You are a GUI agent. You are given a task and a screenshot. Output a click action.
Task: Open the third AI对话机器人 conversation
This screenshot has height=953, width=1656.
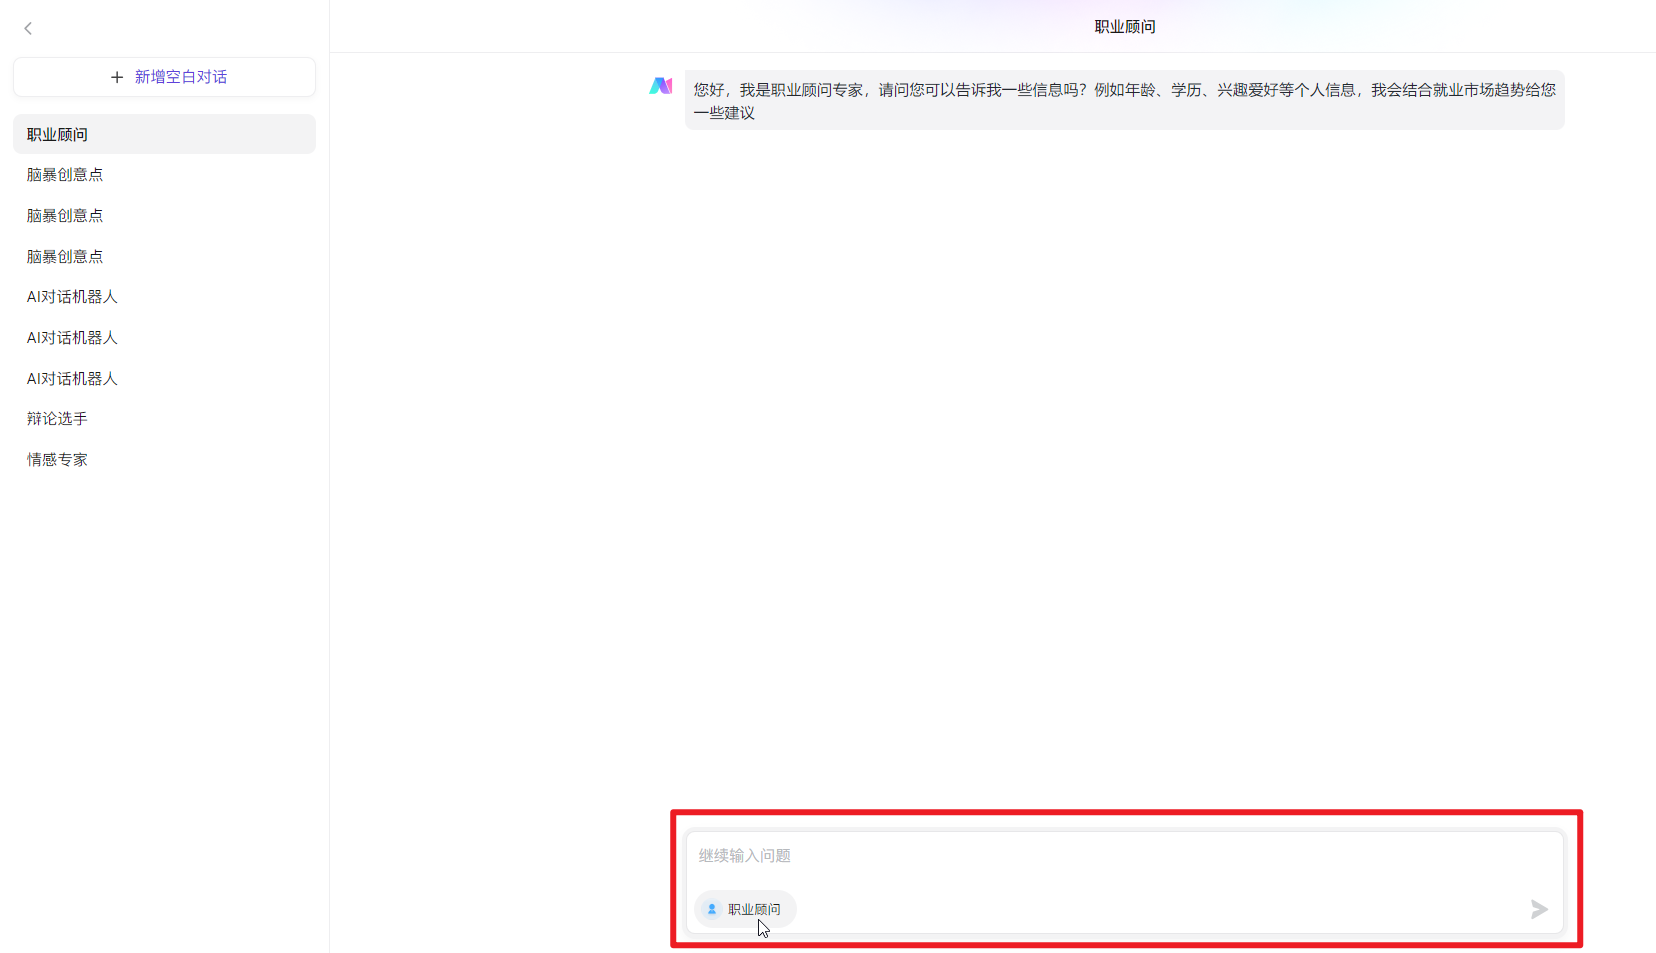tap(71, 378)
